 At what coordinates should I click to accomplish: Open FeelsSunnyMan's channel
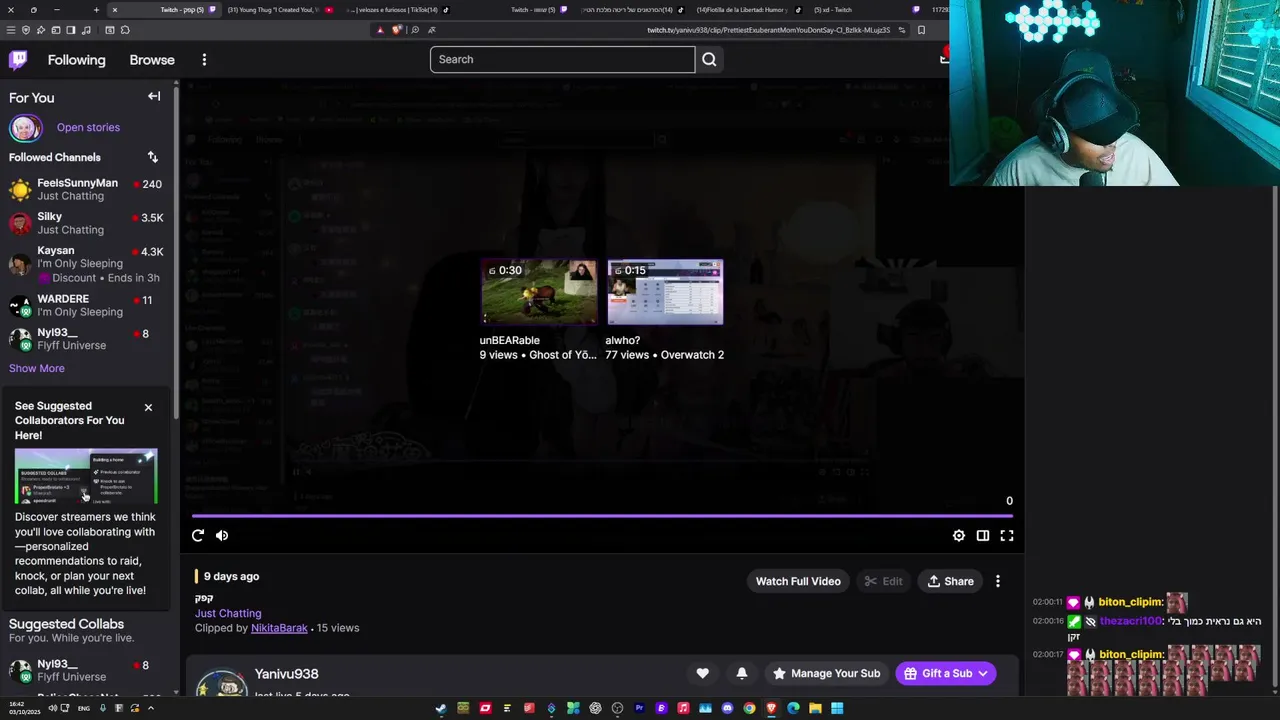click(x=90, y=190)
